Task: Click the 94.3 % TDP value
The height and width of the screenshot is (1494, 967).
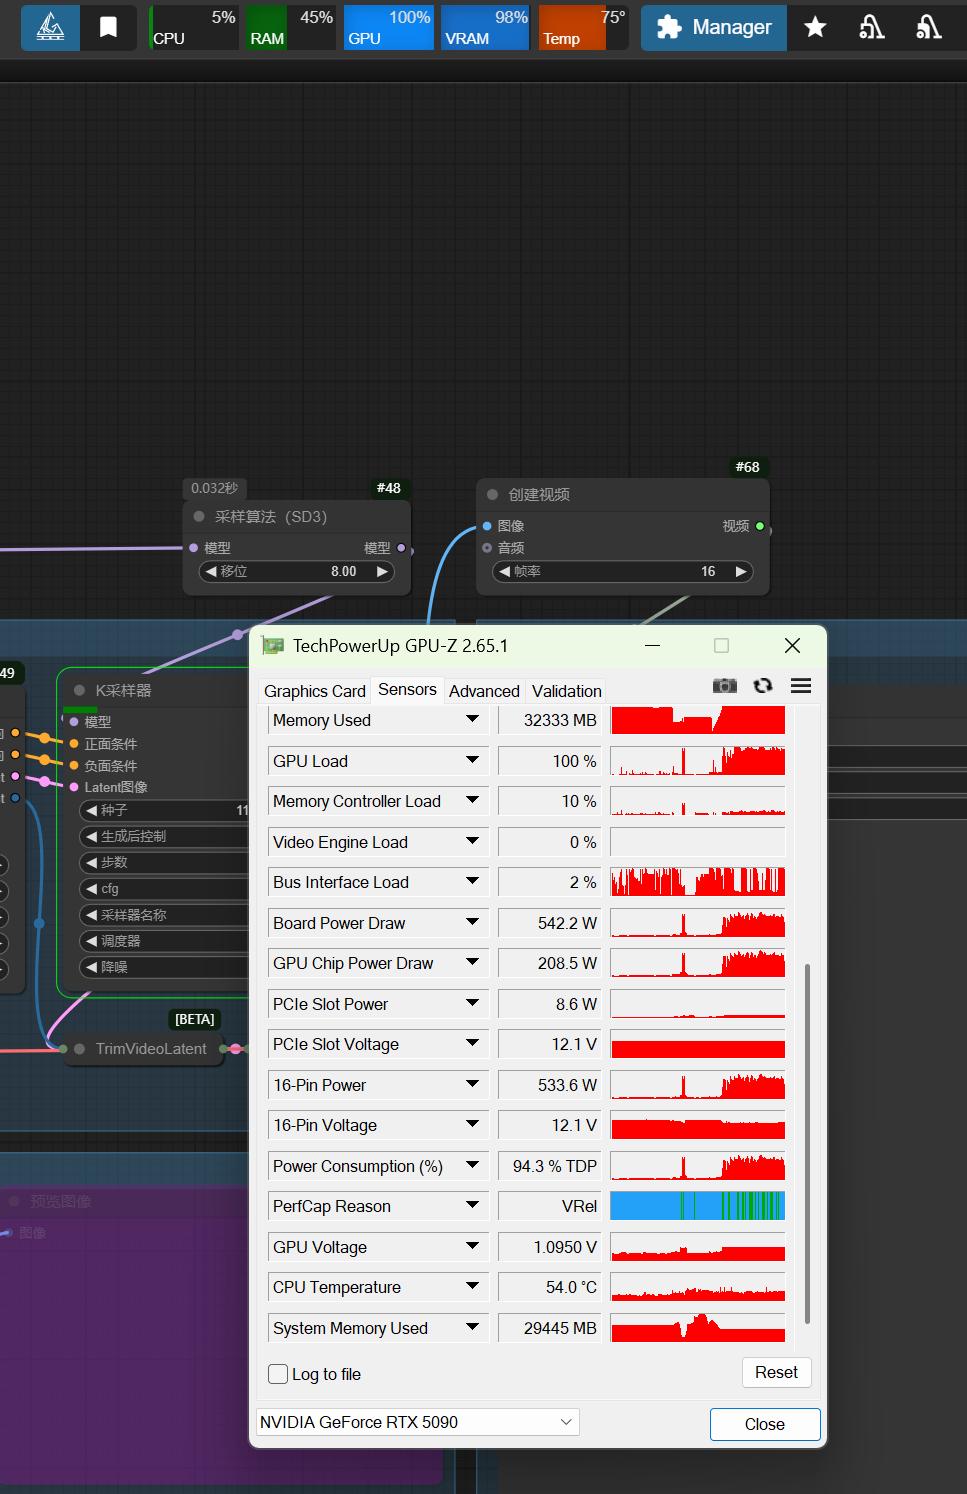Action: pyautogui.click(x=549, y=1166)
